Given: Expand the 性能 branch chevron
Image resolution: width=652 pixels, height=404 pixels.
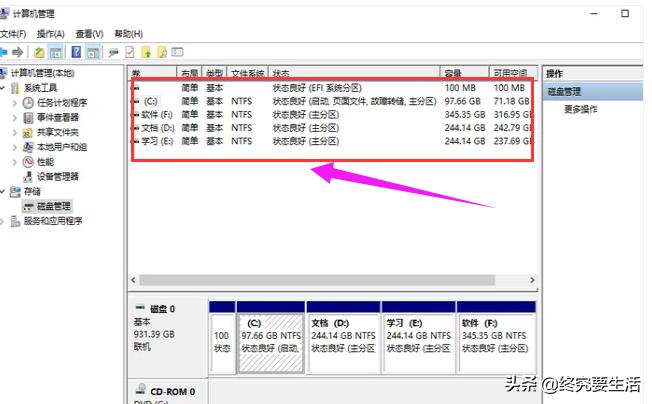Looking at the screenshot, I should (15, 162).
